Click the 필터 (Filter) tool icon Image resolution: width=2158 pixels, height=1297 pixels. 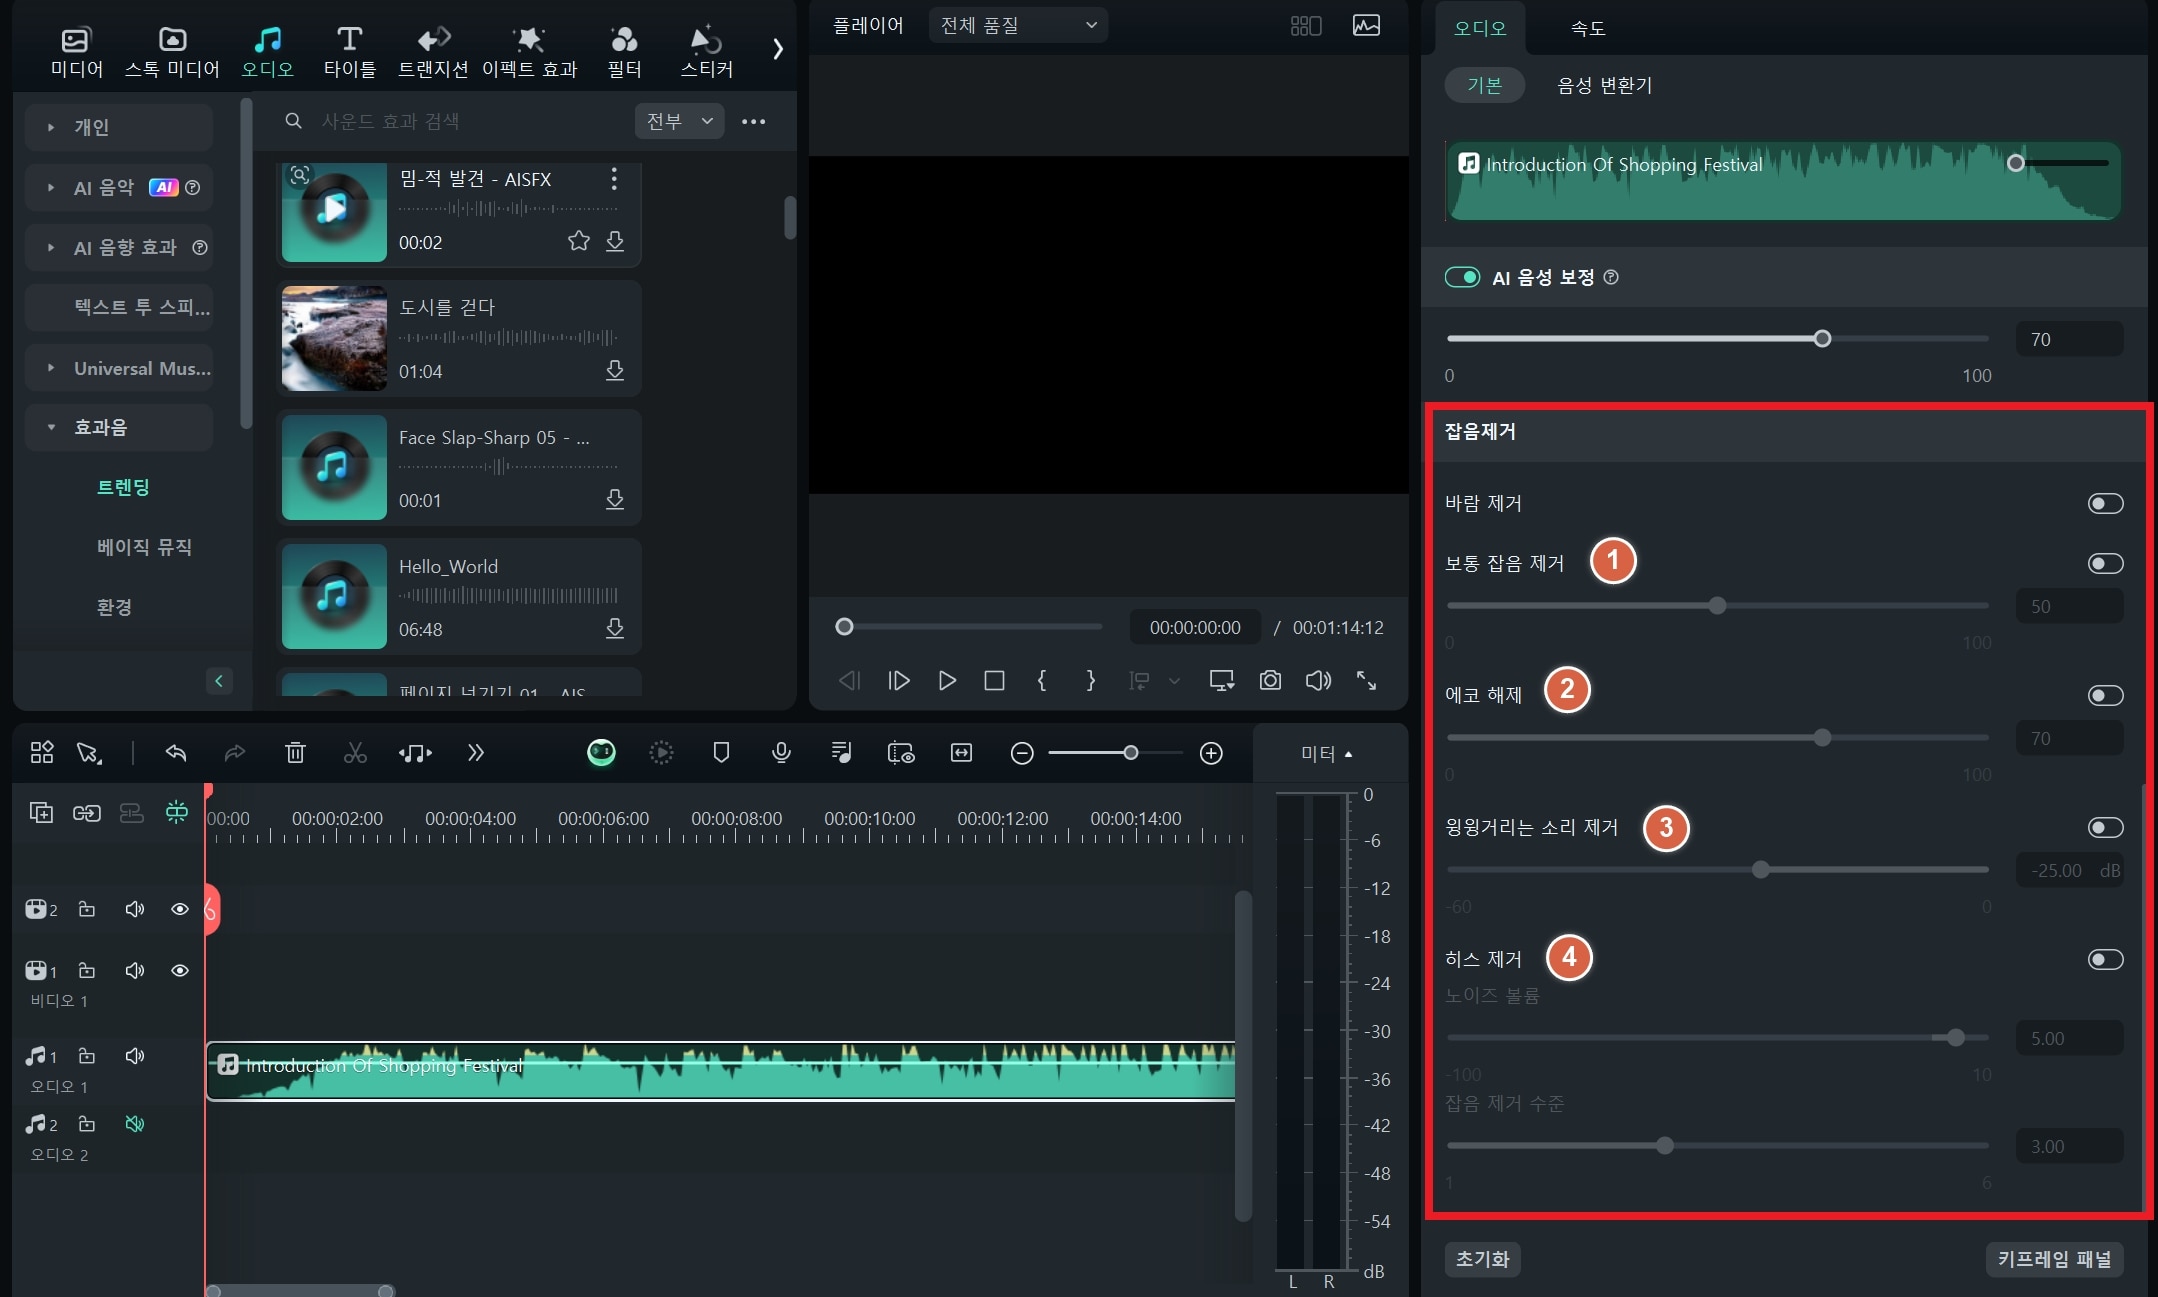click(x=624, y=46)
